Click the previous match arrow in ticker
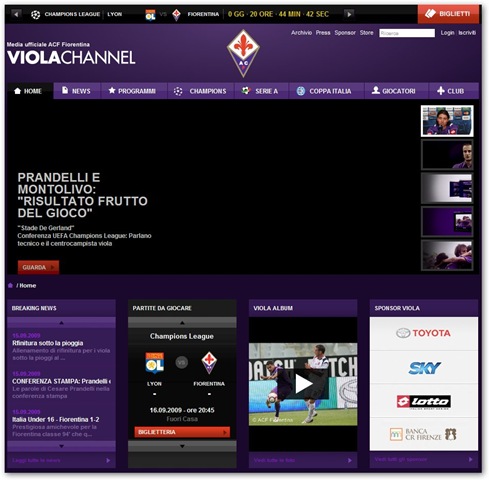 [x=16, y=14]
